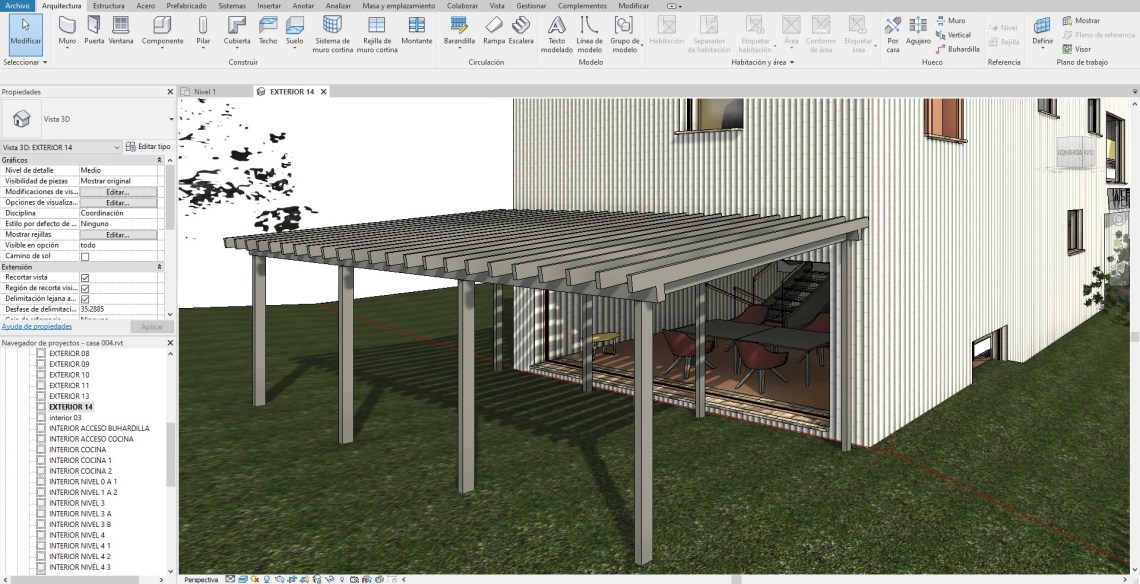This screenshot has height=584, width=1140.
Task: Select the Rampa ramp tool
Action: click(494, 30)
